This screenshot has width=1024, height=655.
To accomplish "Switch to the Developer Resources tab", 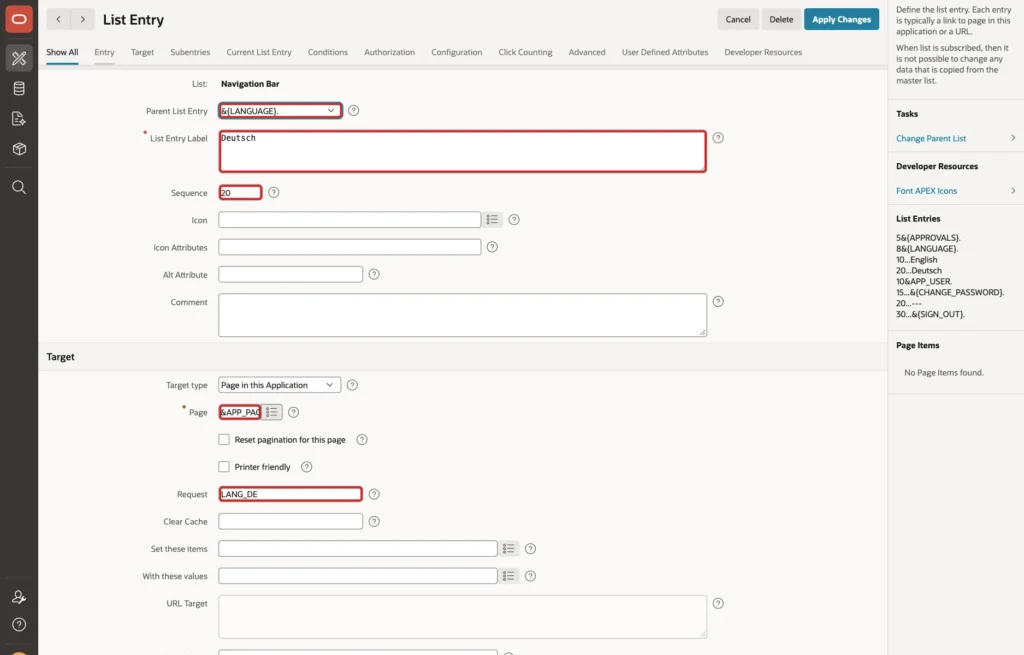I will click(x=763, y=52).
